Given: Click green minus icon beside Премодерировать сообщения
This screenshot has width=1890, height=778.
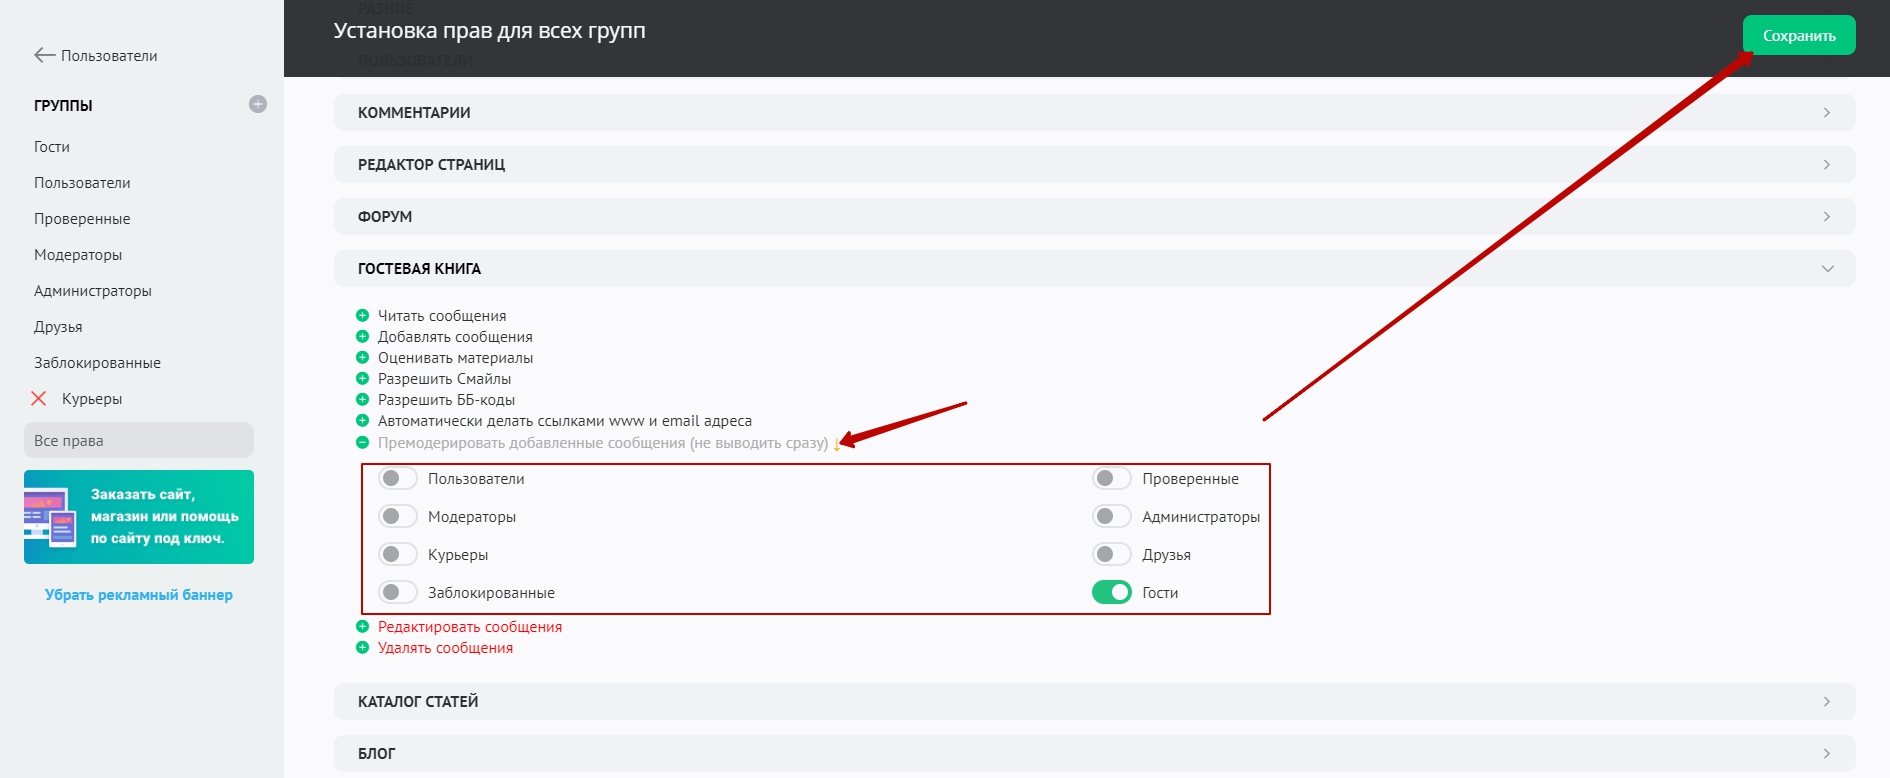Looking at the screenshot, I should pyautogui.click(x=363, y=443).
